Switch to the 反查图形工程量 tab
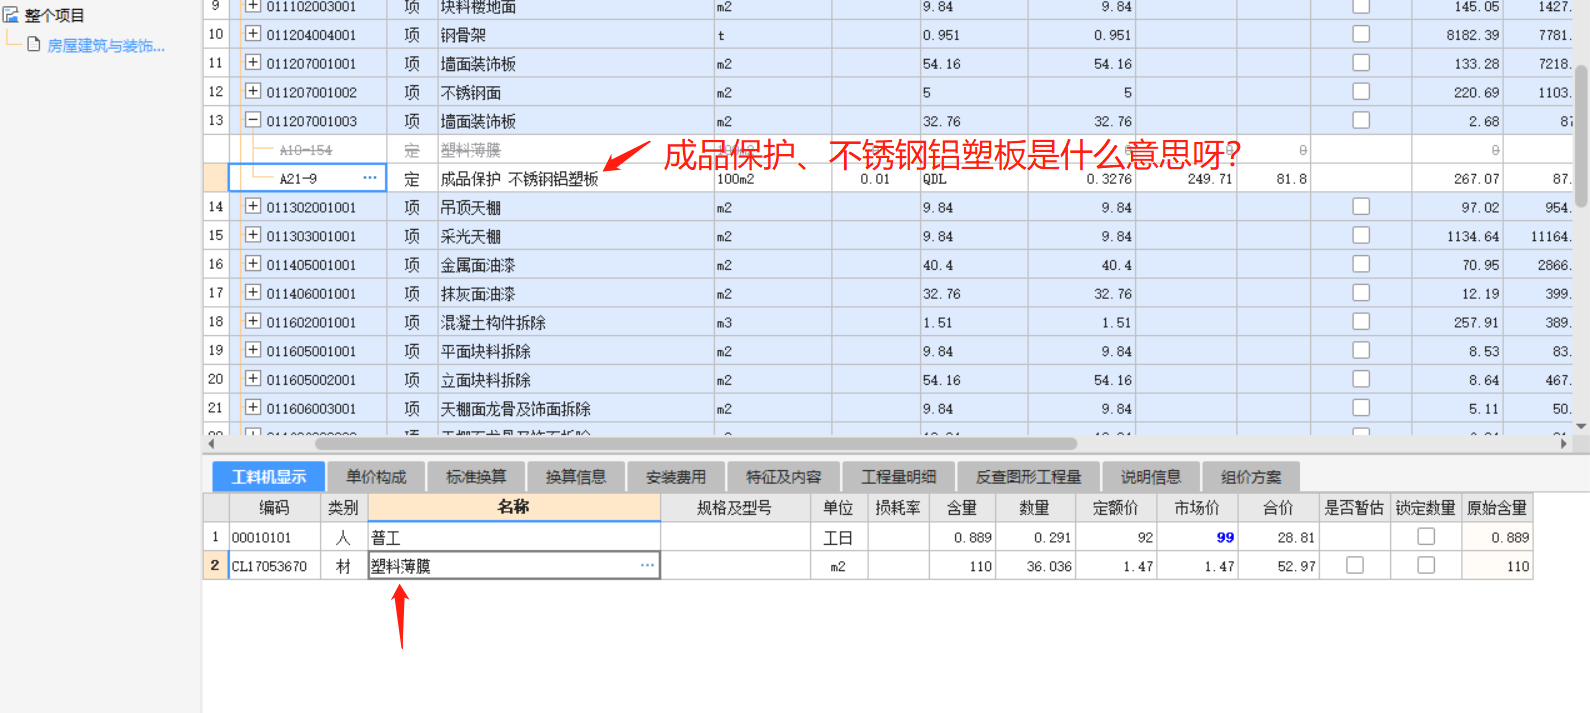Viewport: 1590px width, 713px height. 1029,477
